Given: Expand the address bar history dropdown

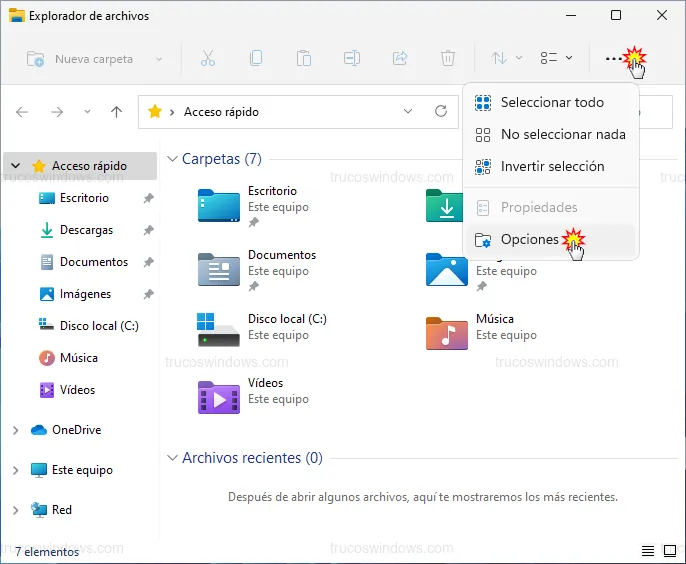Looking at the screenshot, I should [408, 112].
